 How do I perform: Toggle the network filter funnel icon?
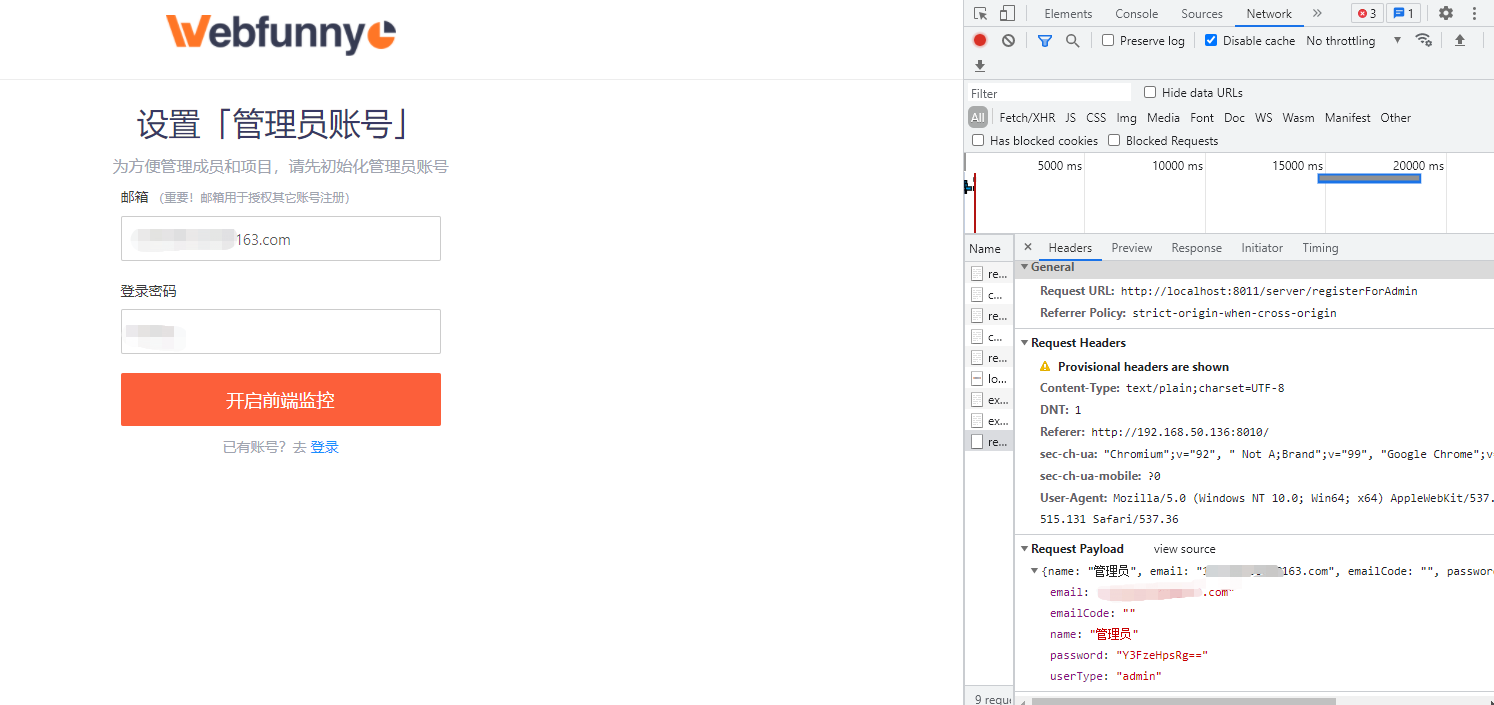coord(1045,41)
